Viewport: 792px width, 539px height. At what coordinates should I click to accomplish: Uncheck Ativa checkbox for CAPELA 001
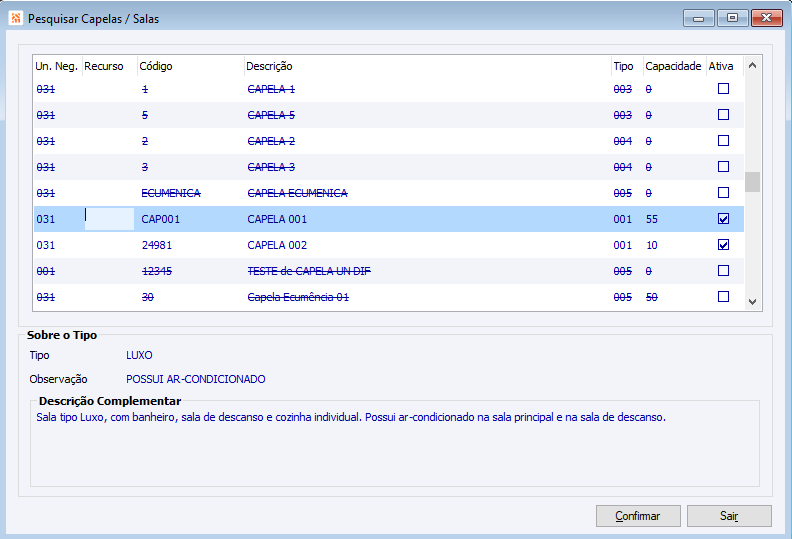click(723, 219)
